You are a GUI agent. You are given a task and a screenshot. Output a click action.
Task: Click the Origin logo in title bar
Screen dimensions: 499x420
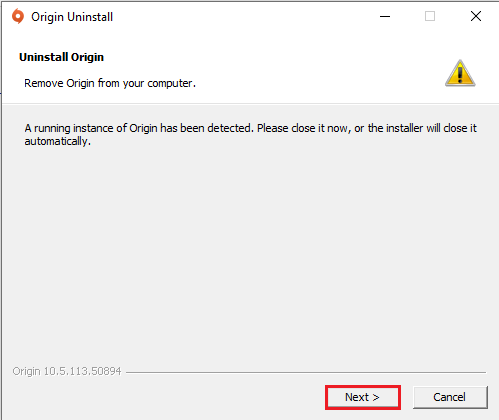tap(18, 16)
